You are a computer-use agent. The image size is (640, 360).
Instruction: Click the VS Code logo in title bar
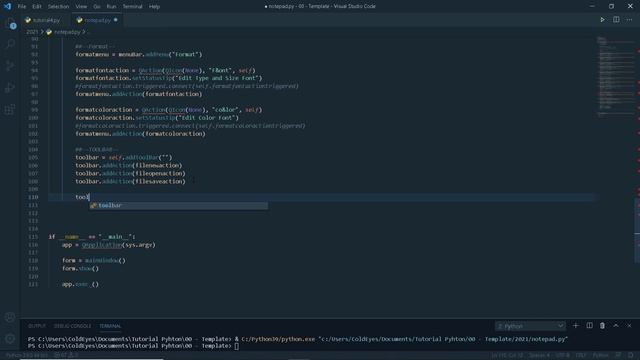7,6
